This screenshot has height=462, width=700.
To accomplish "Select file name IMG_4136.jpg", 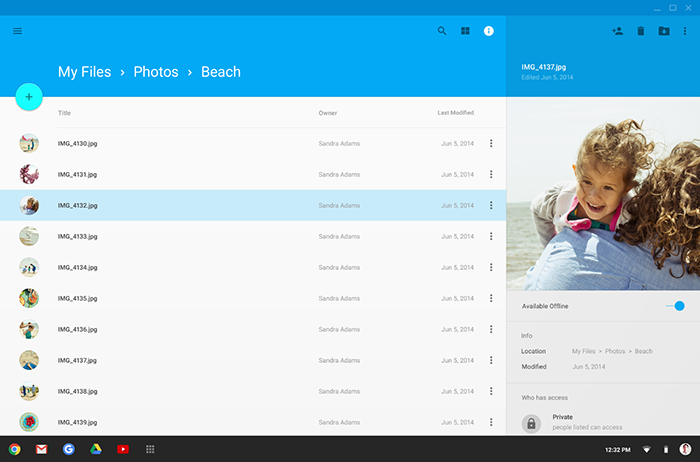I will [77, 329].
